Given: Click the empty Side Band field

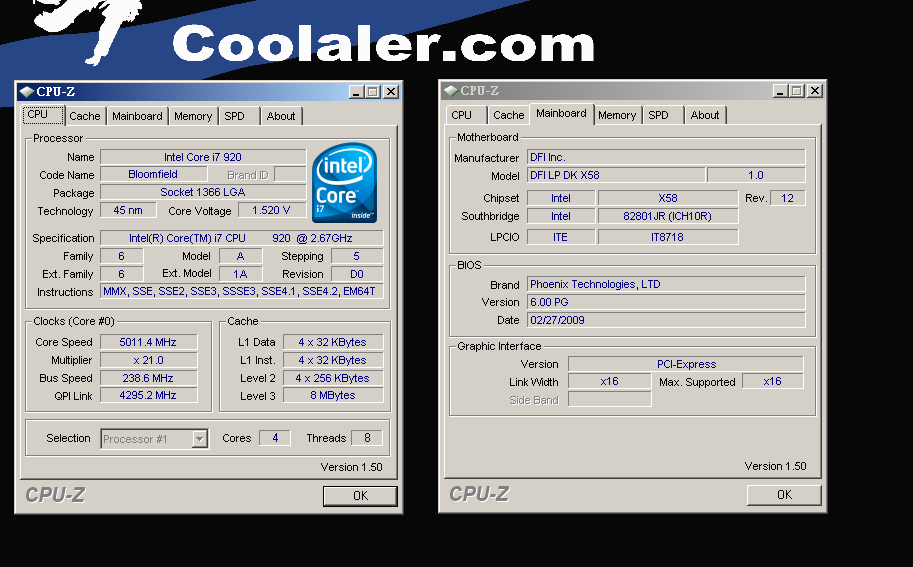Looking at the screenshot, I should [x=610, y=399].
